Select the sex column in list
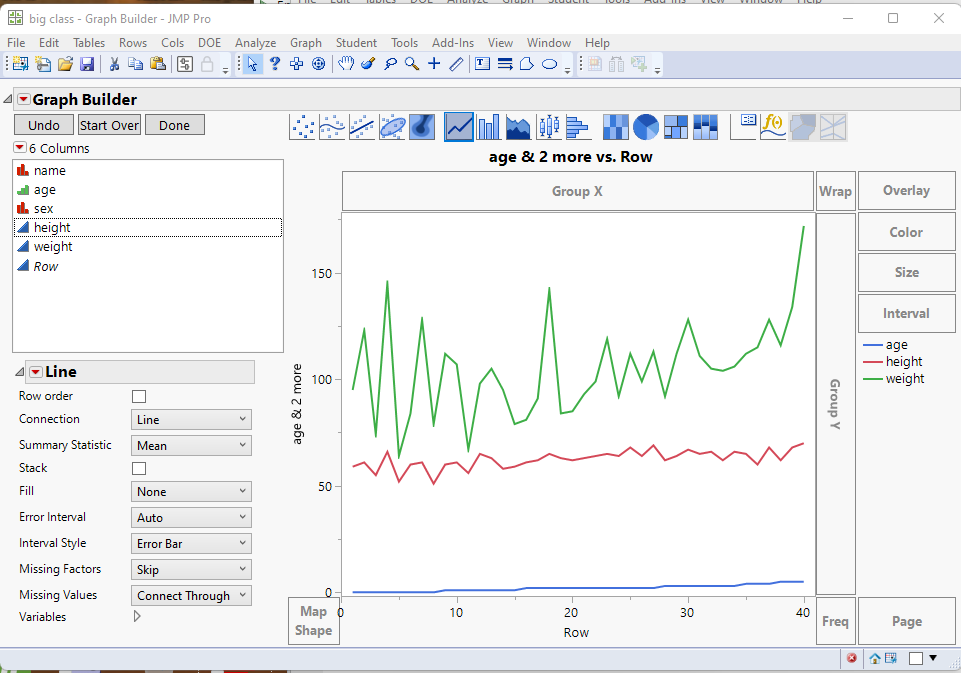Screen dimensions: 961x673 tap(148, 208)
